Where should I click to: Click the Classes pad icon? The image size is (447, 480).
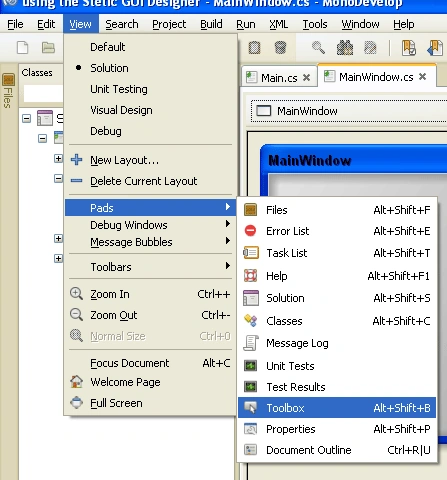pyautogui.click(x=251, y=321)
